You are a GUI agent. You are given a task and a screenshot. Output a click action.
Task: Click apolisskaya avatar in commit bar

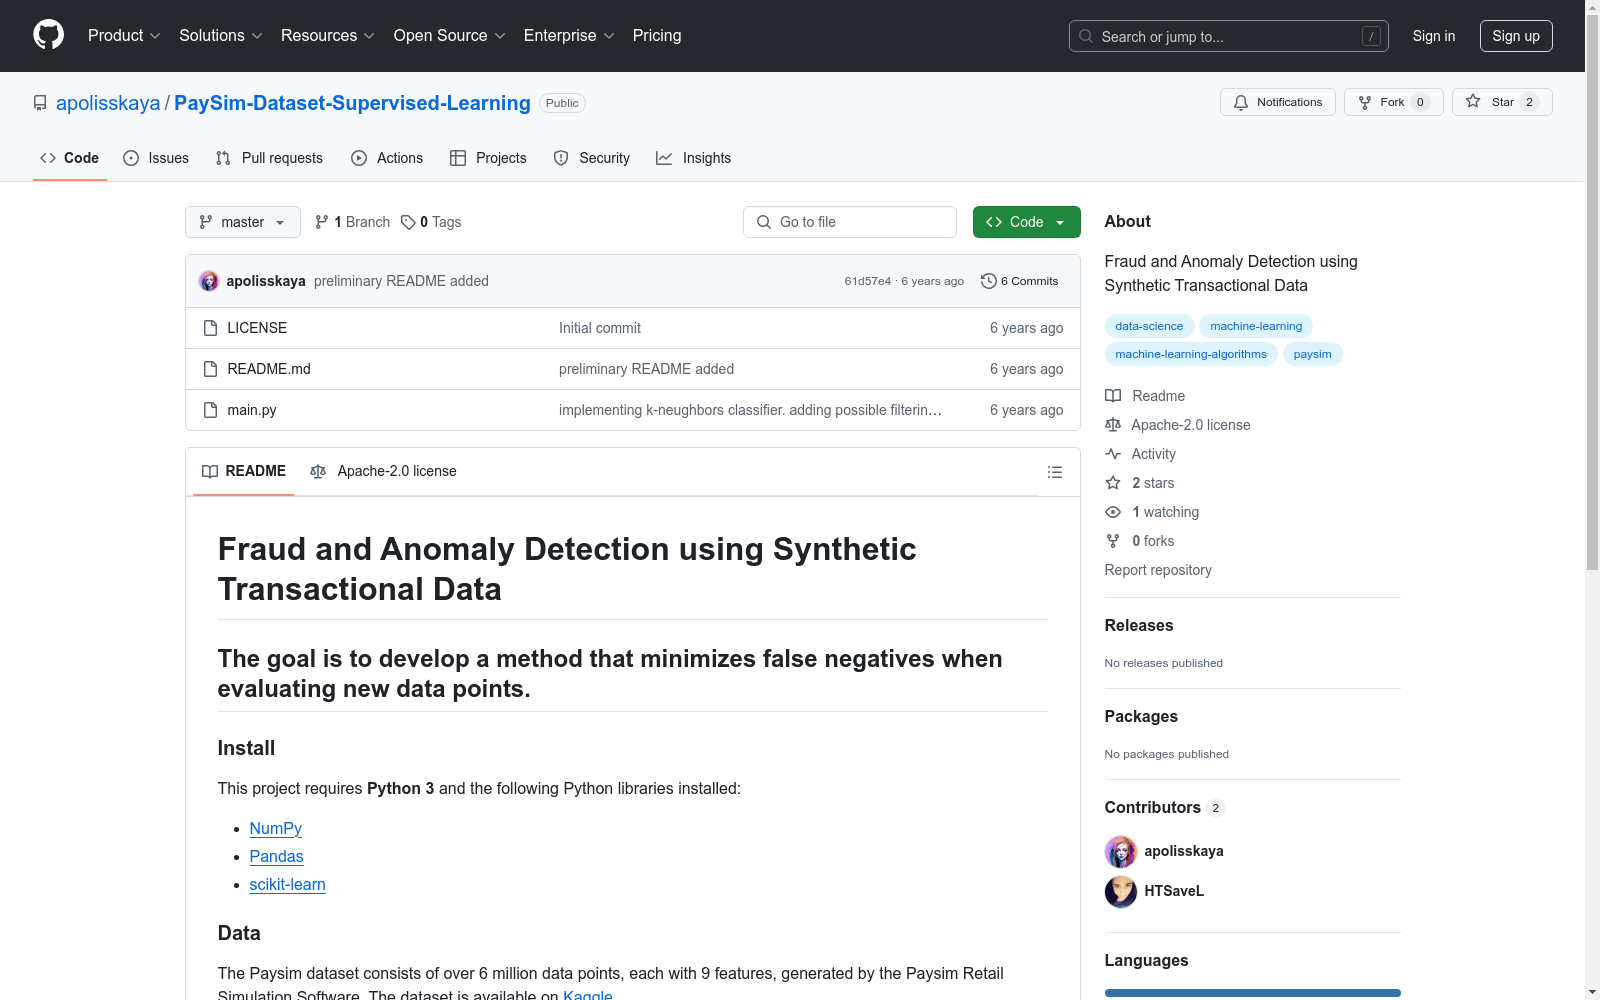coord(209,281)
